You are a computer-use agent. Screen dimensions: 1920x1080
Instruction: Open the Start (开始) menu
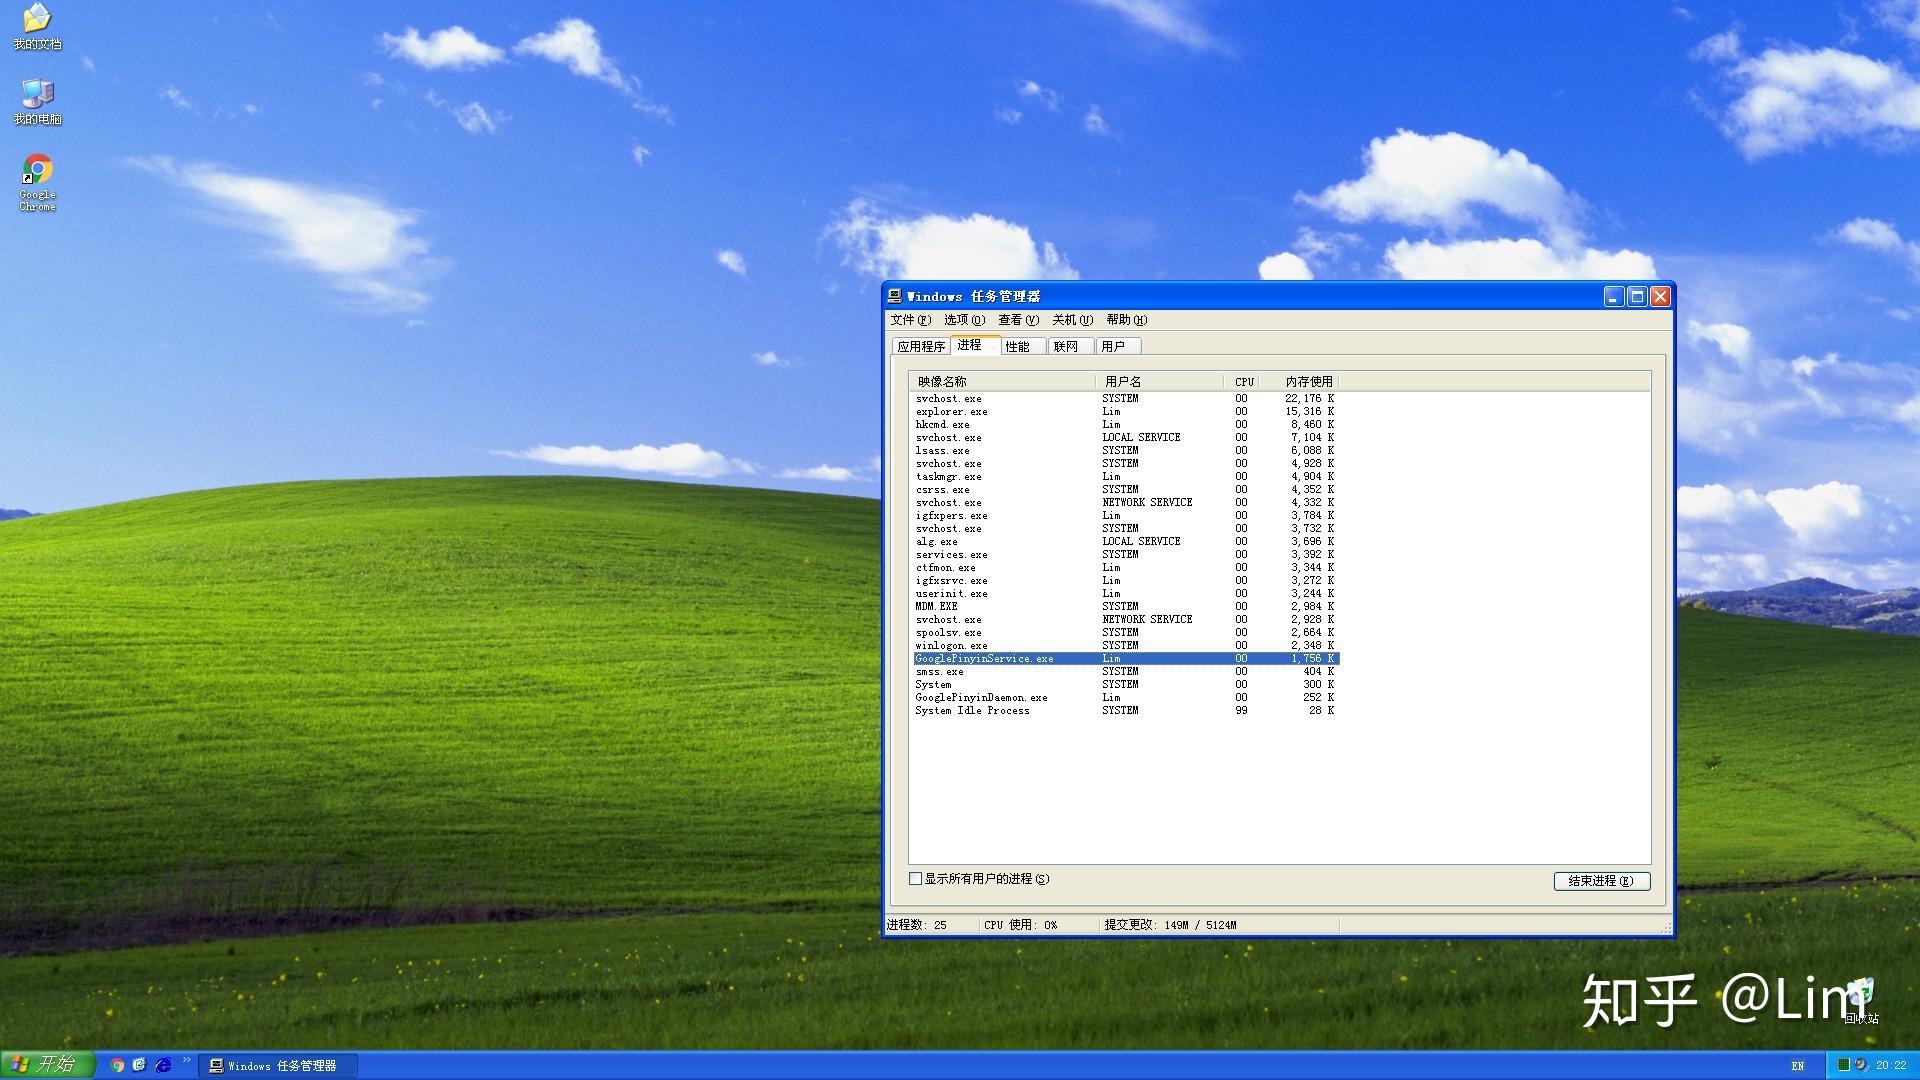tap(47, 1065)
